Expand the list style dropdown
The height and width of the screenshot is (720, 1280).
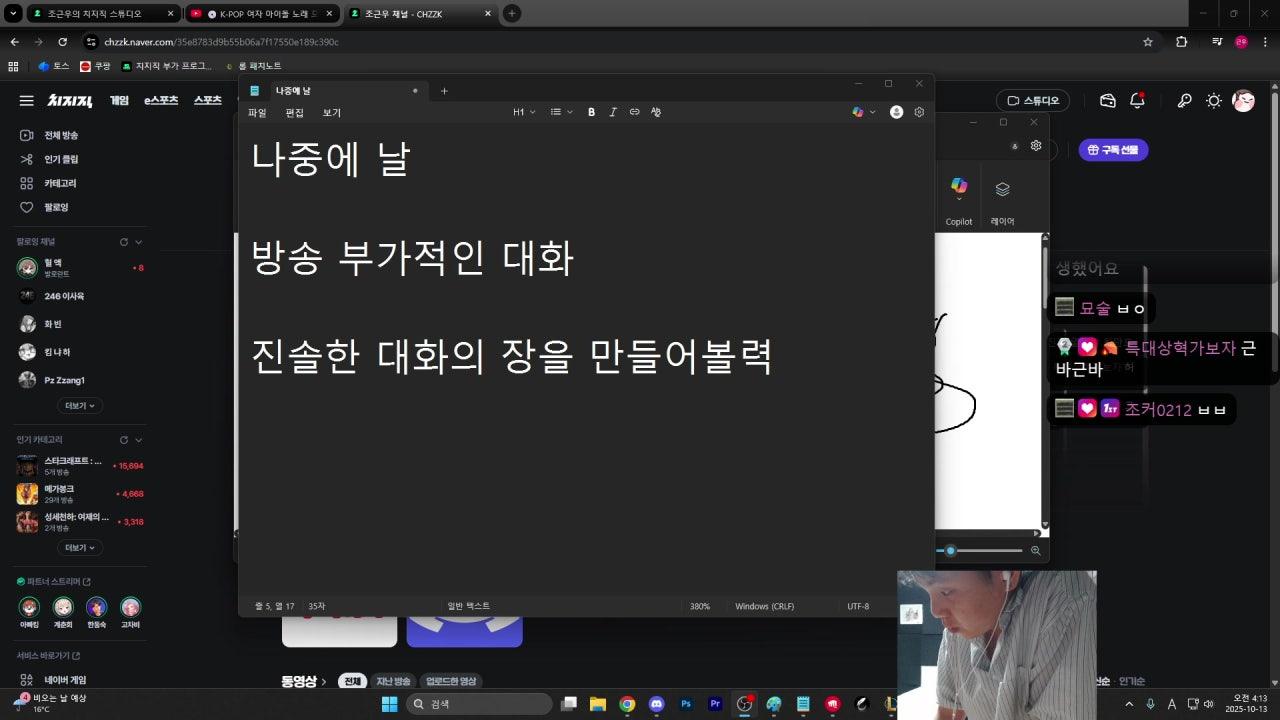point(561,112)
